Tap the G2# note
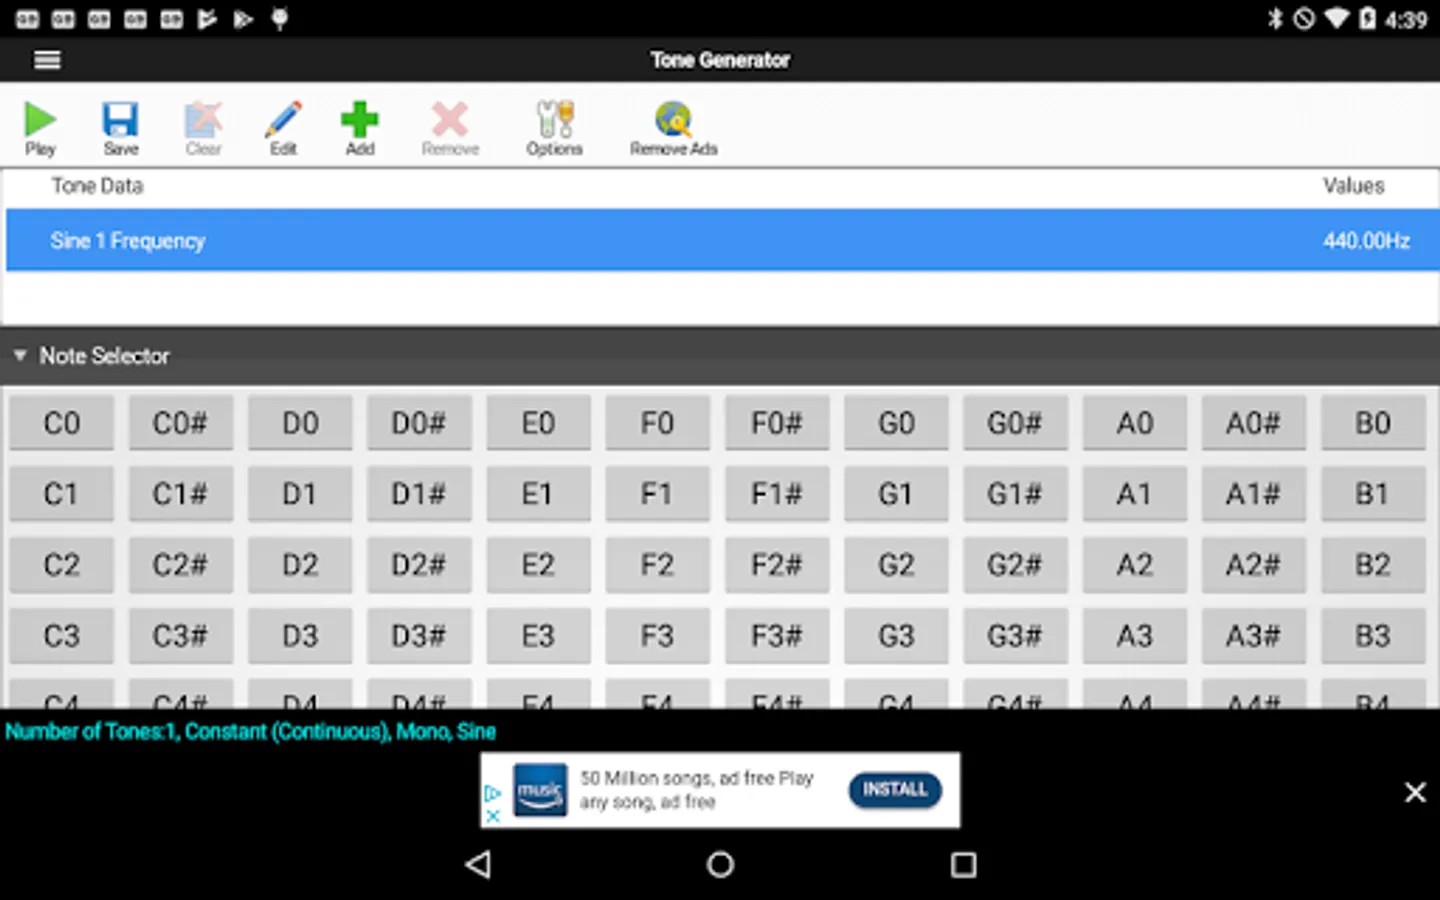 tap(1015, 565)
